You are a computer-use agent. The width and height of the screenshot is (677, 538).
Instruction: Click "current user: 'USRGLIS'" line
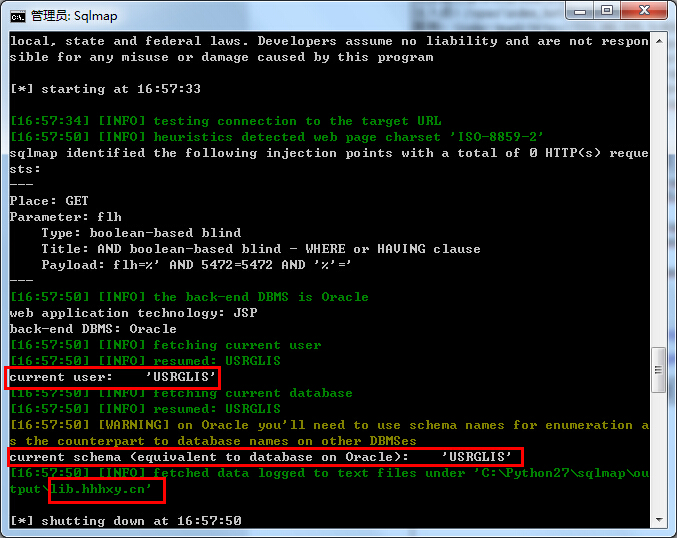click(x=112, y=377)
